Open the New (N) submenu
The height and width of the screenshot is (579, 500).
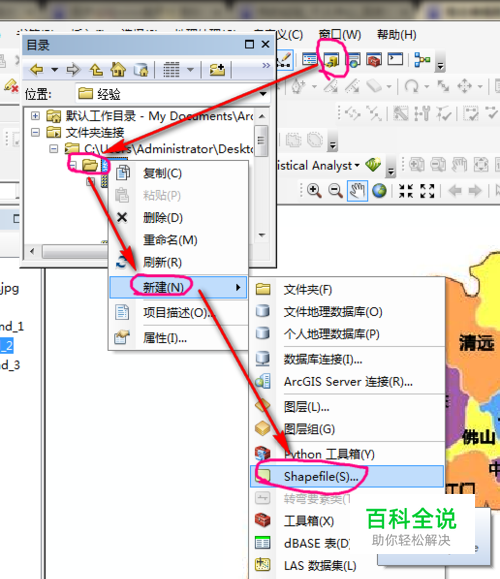coord(178,287)
